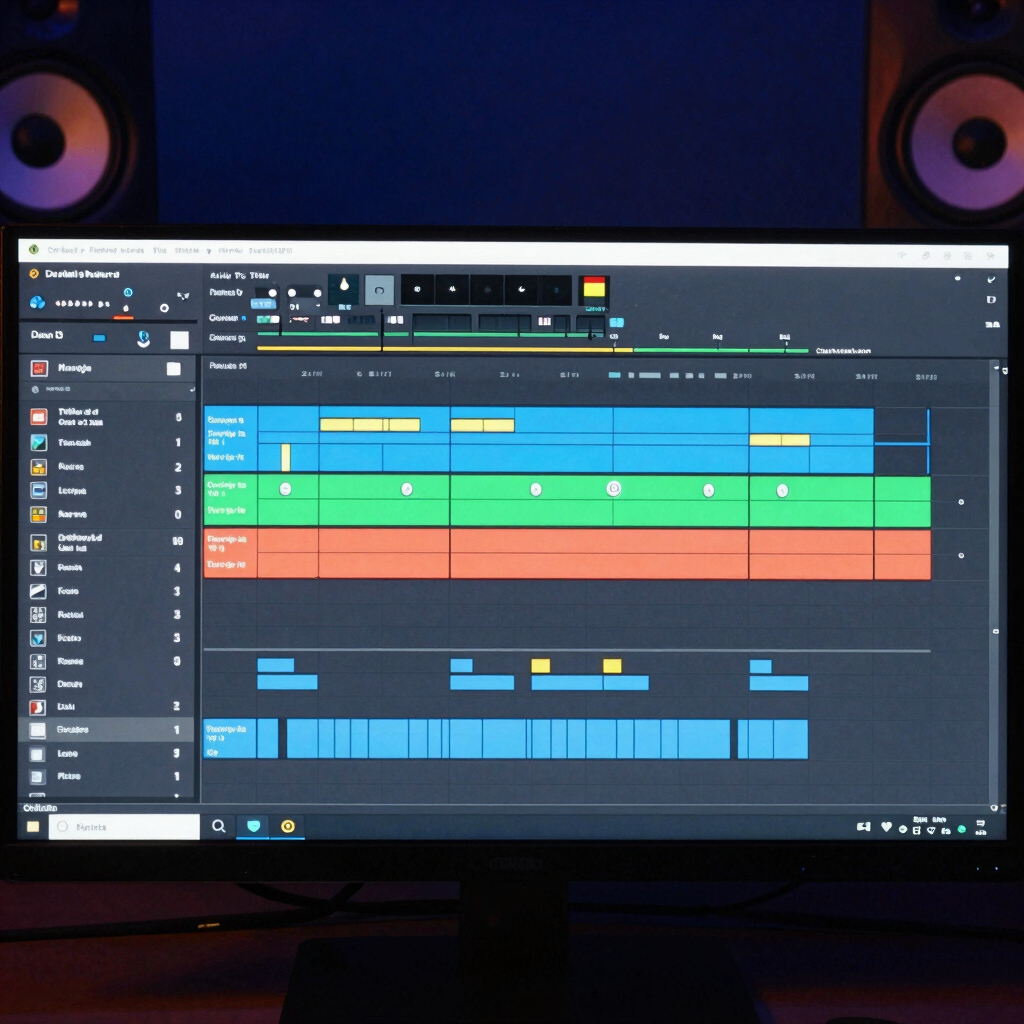The image size is (1024, 1024).
Task: Click the orange slider marker in the side panel
Action: (123, 318)
